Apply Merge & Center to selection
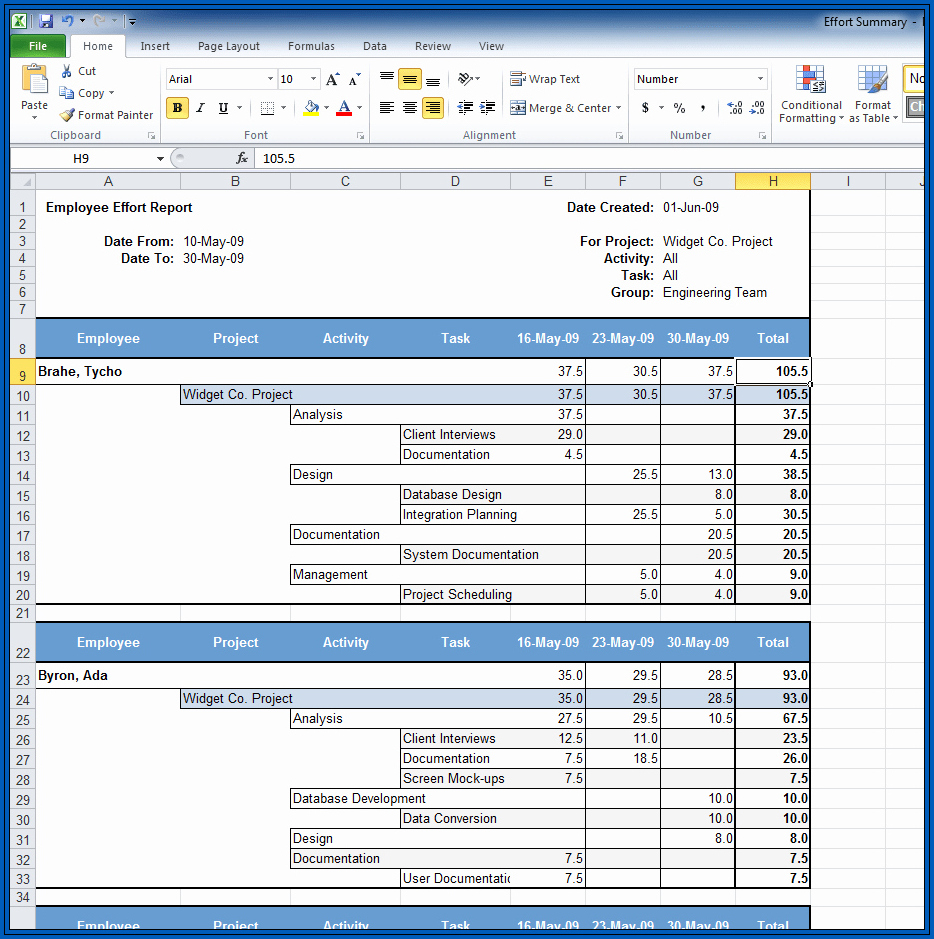This screenshot has width=934, height=939. [558, 107]
